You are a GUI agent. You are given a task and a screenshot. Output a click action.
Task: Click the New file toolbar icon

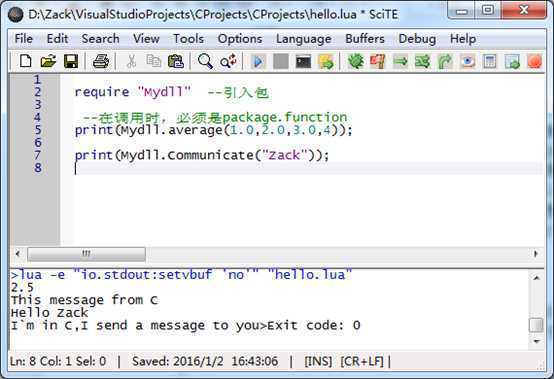click(25, 61)
